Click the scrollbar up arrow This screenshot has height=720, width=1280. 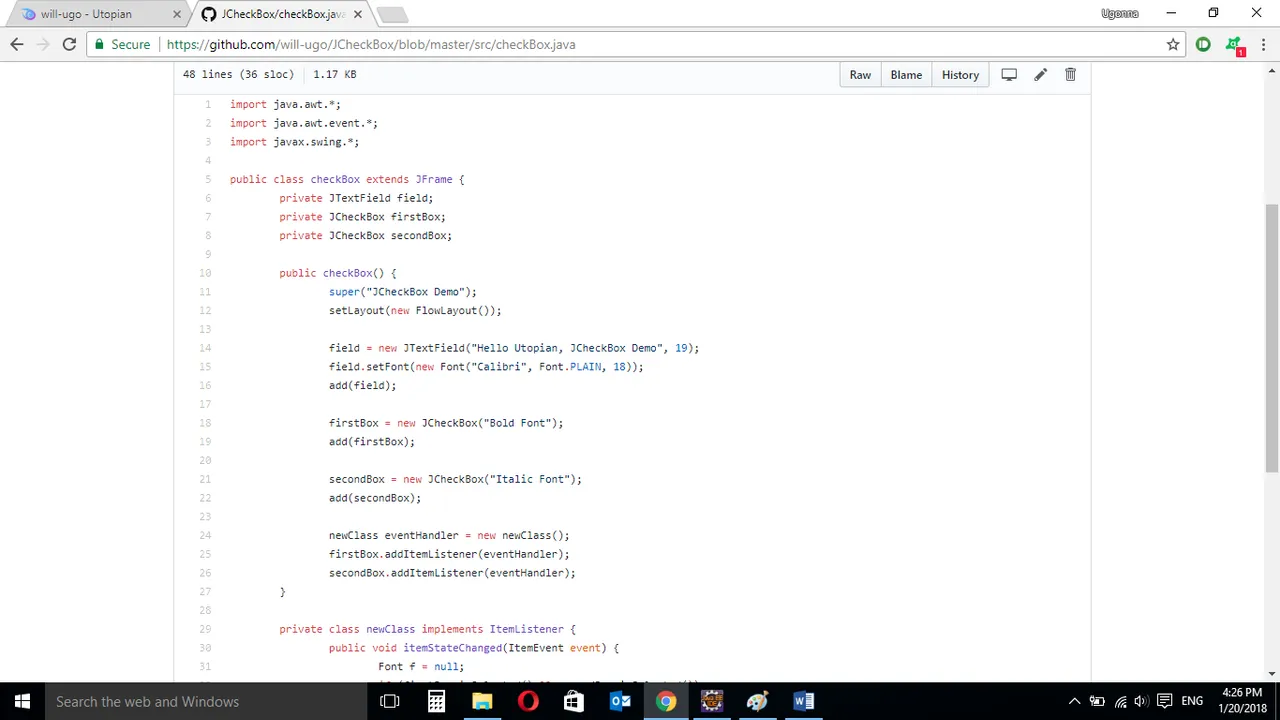1271,70
